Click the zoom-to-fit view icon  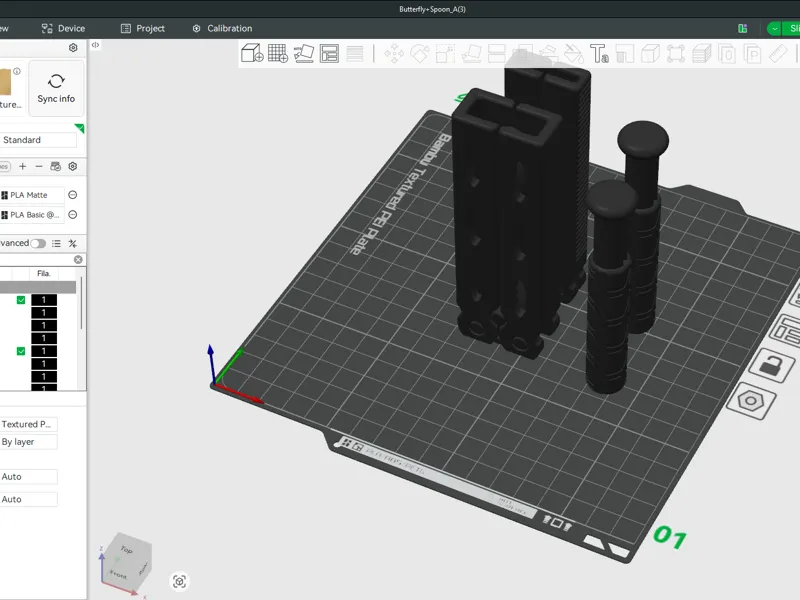(x=179, y=581)
